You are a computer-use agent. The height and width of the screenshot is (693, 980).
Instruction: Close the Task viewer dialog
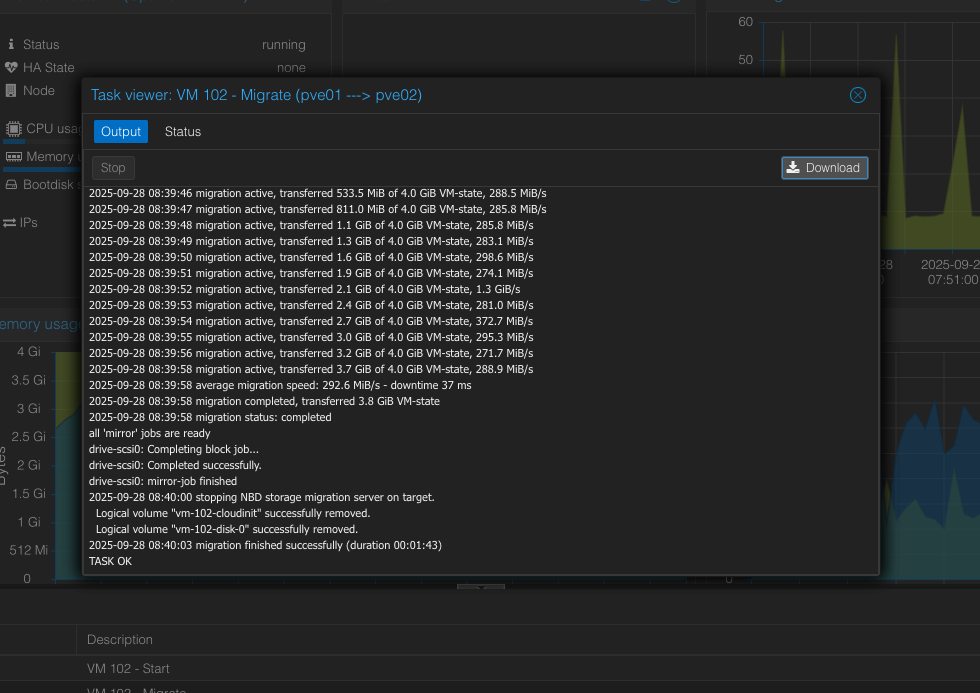point(857,95)
